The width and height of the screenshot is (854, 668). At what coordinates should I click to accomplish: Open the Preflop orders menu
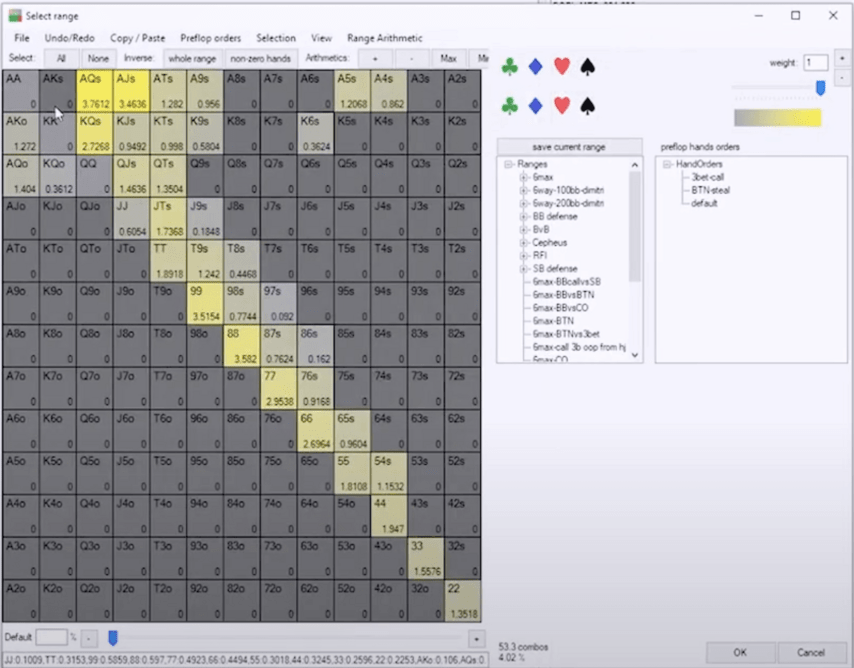pos(210,38)
